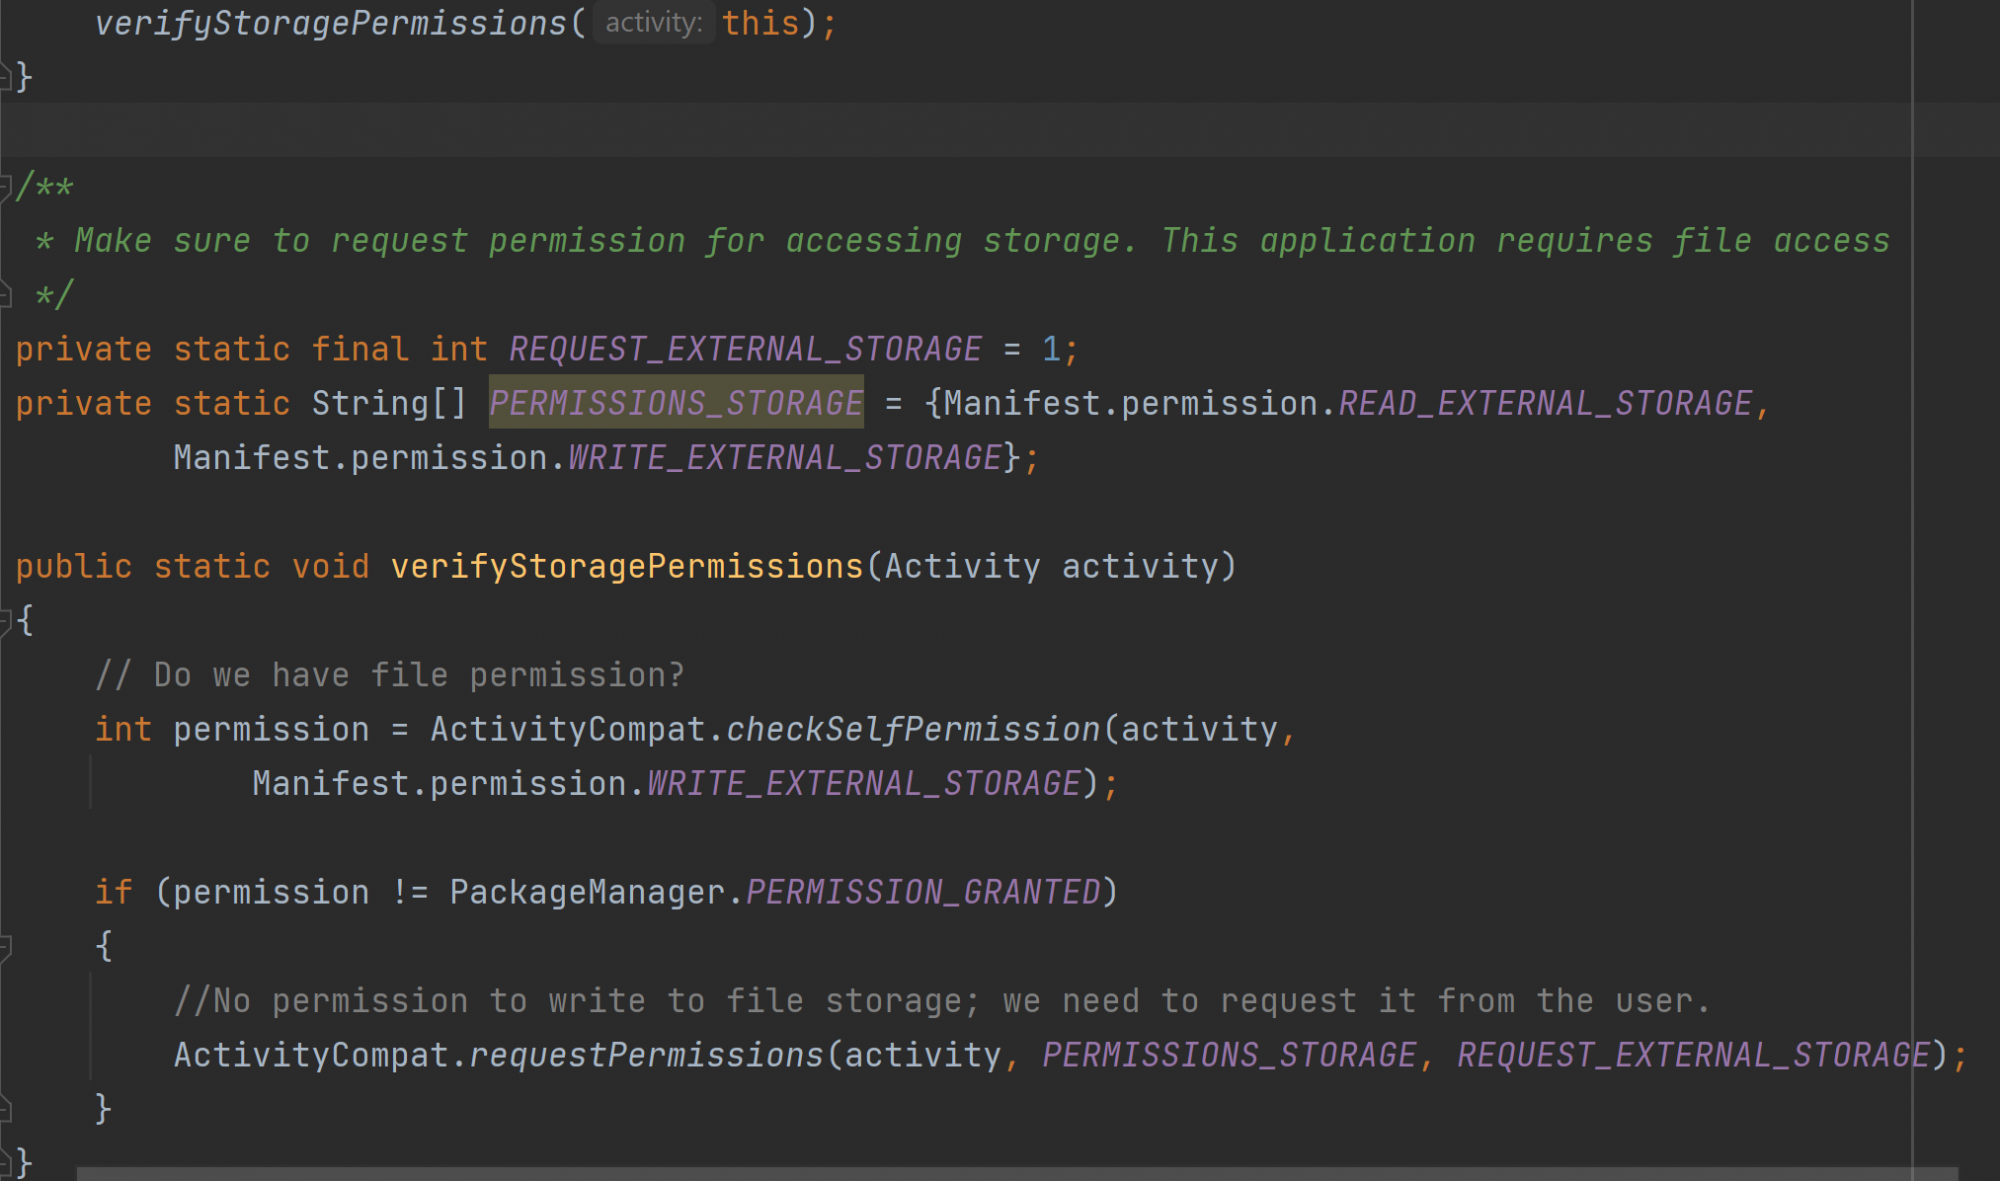Click the fold end marker at the final closing brace
Screen dimensions: 2000x1181
(5, 1162)
